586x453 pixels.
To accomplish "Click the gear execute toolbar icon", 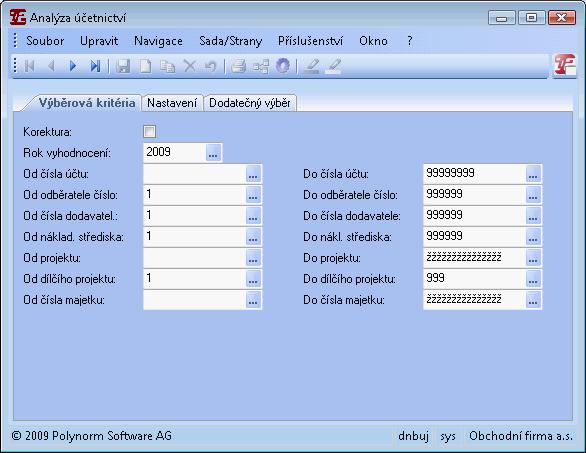I will coord(283,66).
